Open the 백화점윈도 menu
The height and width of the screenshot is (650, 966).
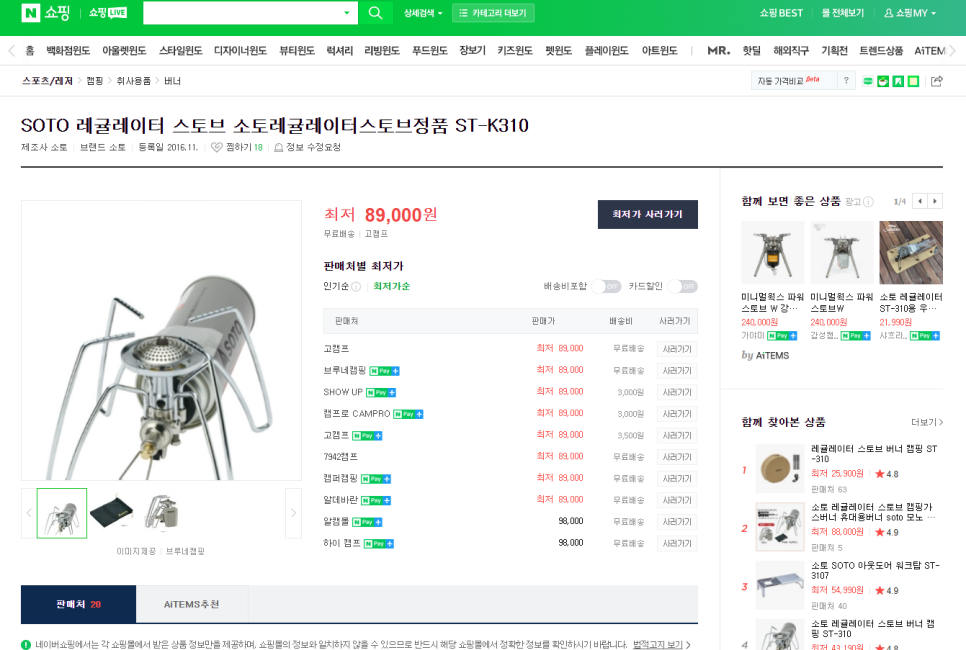click(68, 51)
